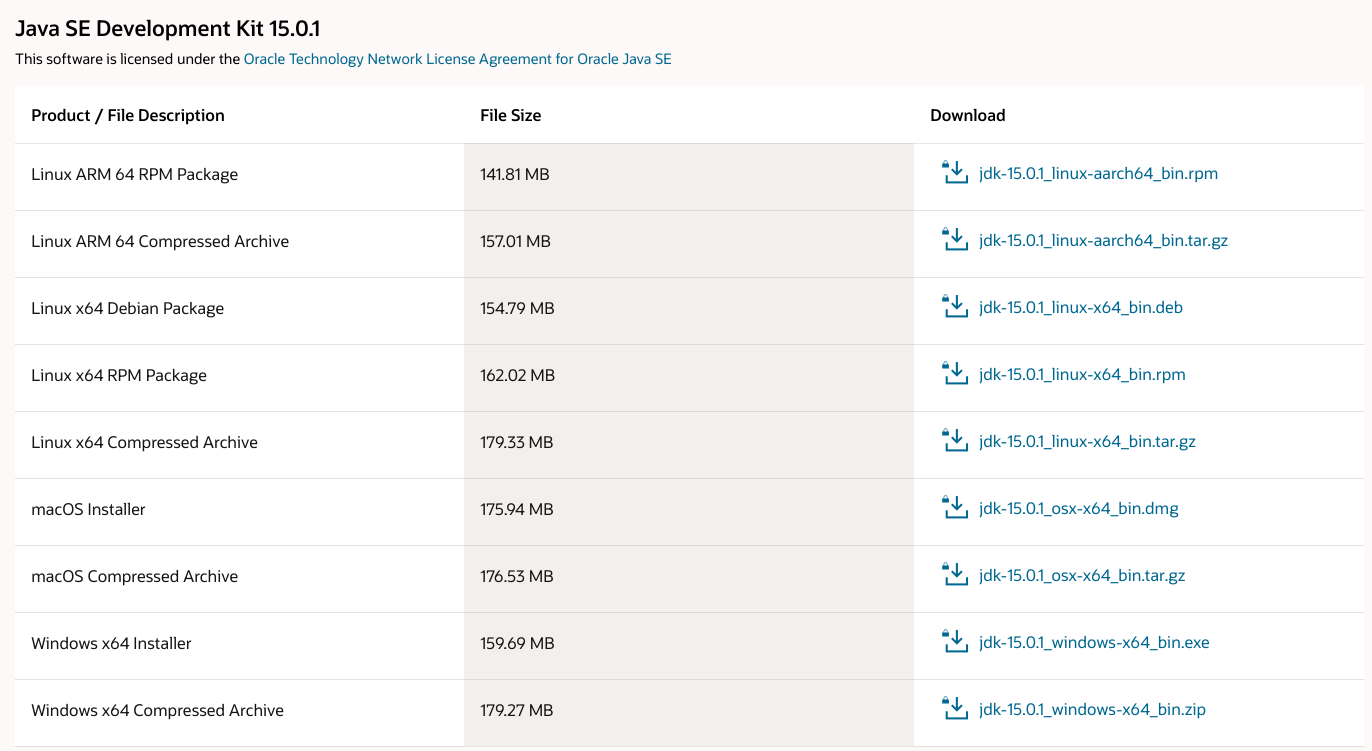Download jdk-15.0.1_windows-x64_bin.zip link
The image size is (1372, 751).
[x=1093, y=710]
